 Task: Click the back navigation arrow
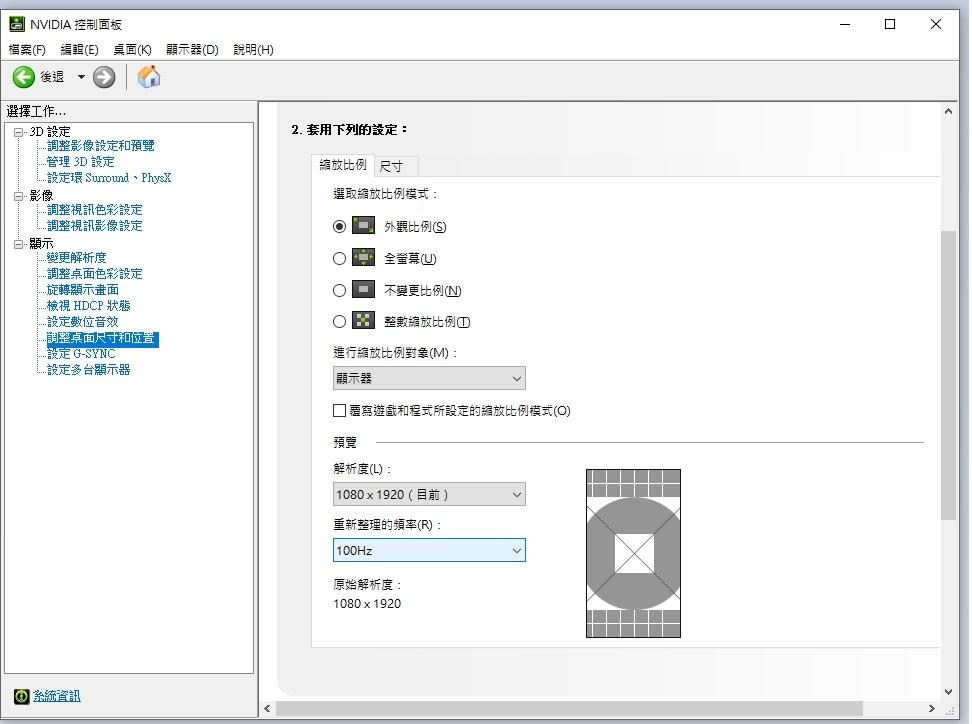(x=22, y=76)
